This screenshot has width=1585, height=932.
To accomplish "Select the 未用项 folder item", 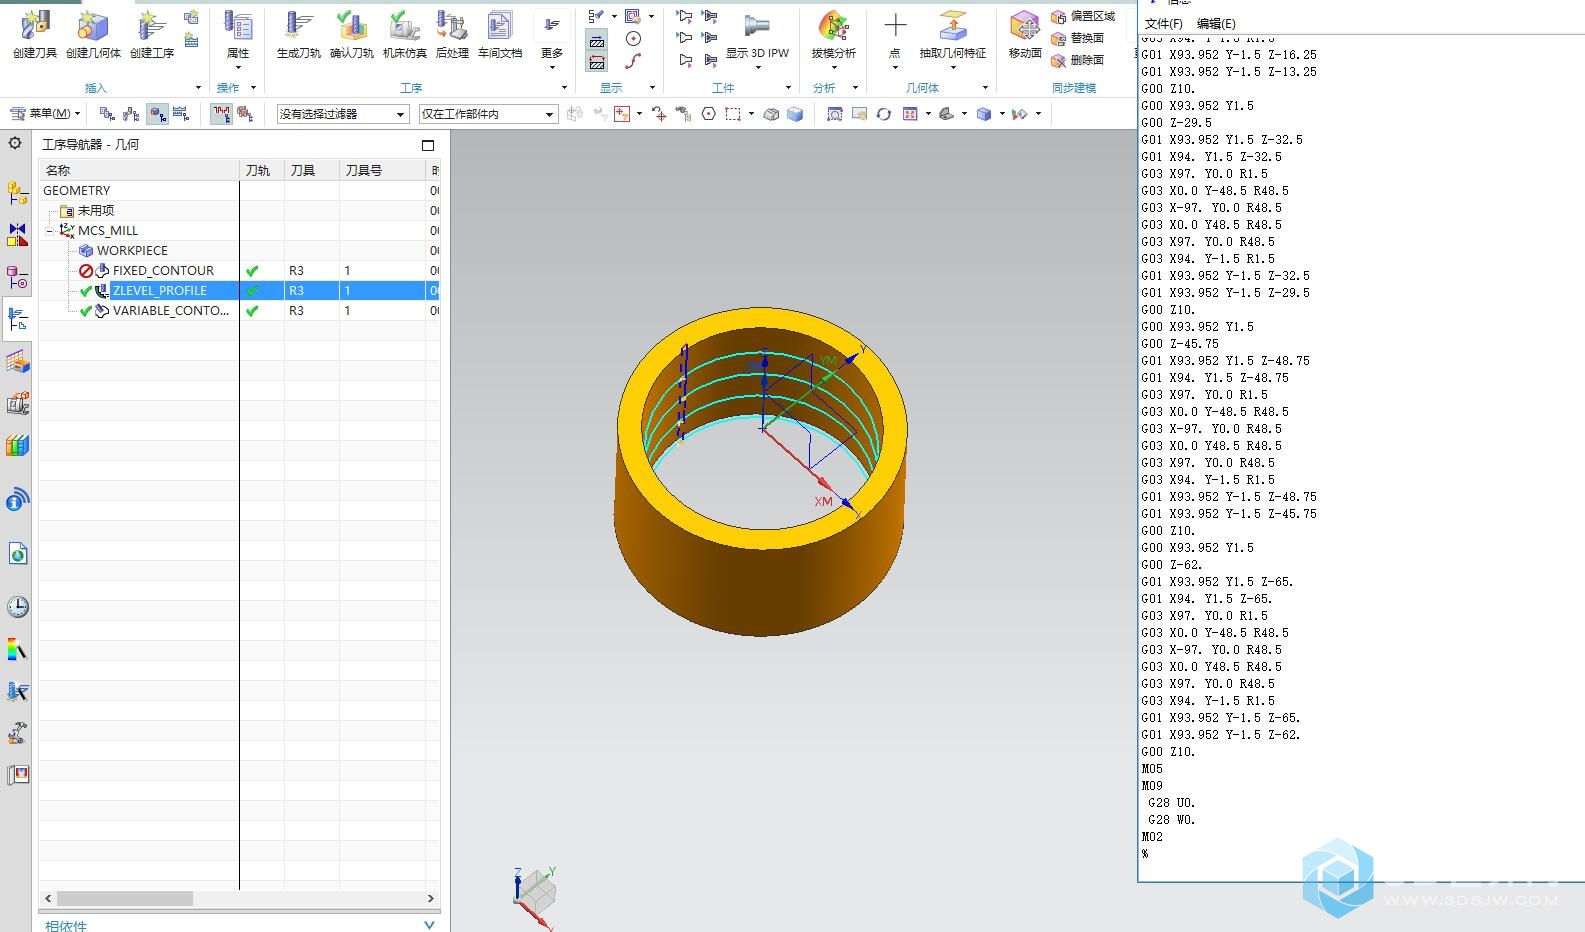I will [x=95, y=210].
